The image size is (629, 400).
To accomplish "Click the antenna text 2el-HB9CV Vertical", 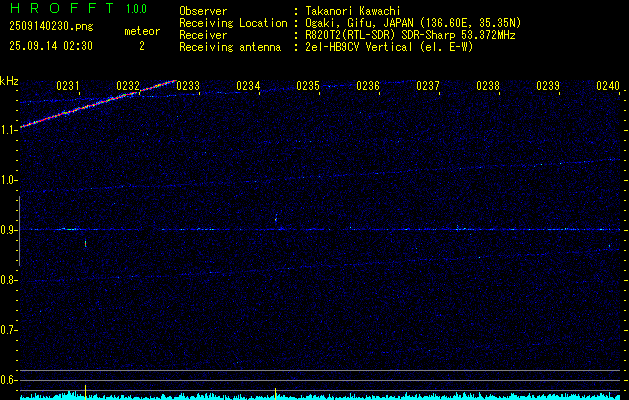I will [x=359, y=47].
